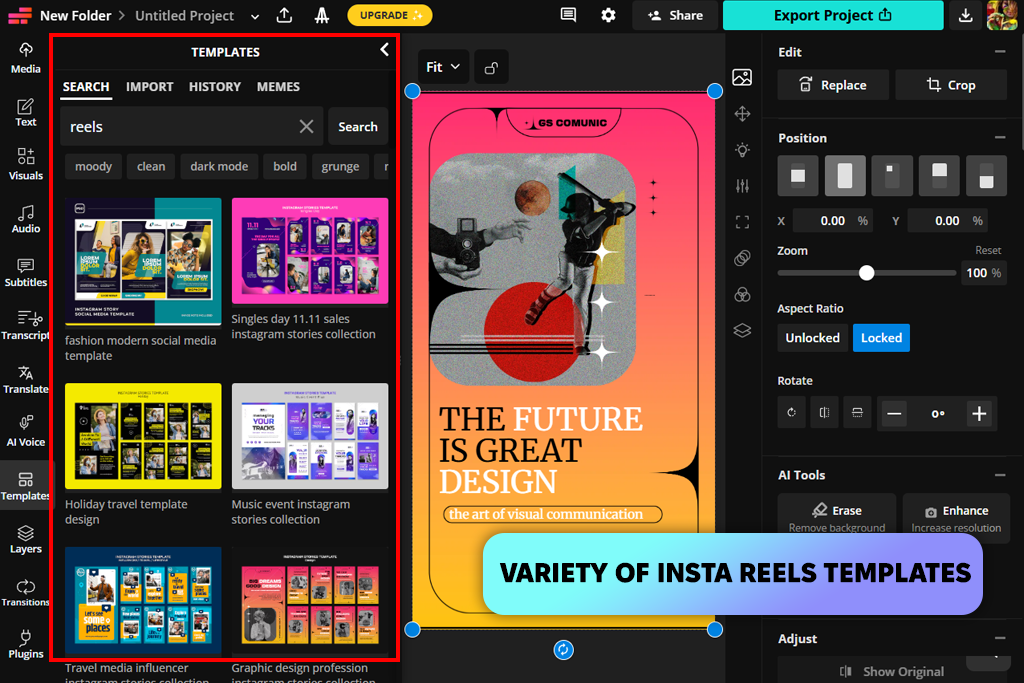The width and height of the screenshot is (1024, 683).
Task: Open the Fit zoom dropdown
Action: point(443,67)
